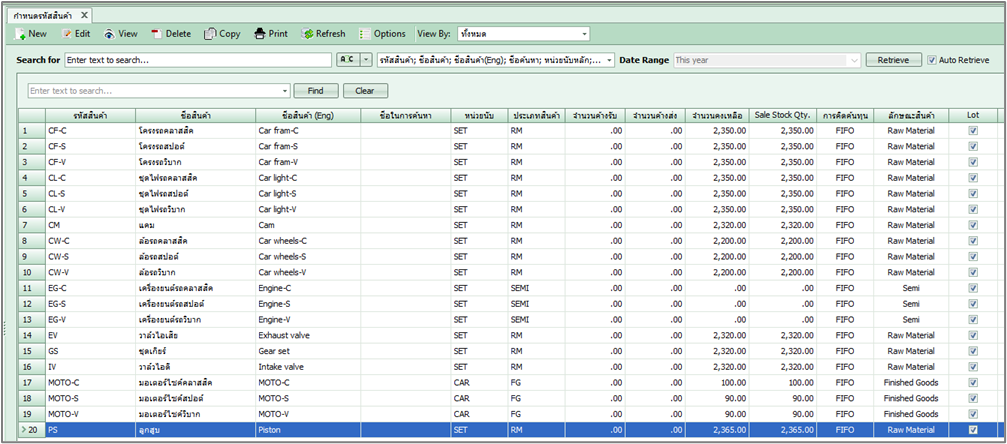Open the Options toolbar item
This screenshot has height=444, width=1007.
coord(382,34)
